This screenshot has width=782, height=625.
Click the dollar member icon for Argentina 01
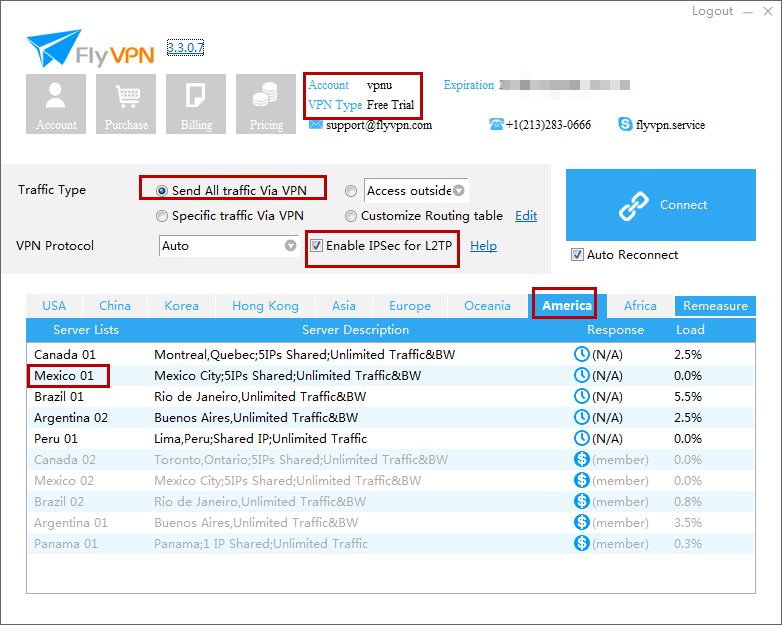[582, 522]
